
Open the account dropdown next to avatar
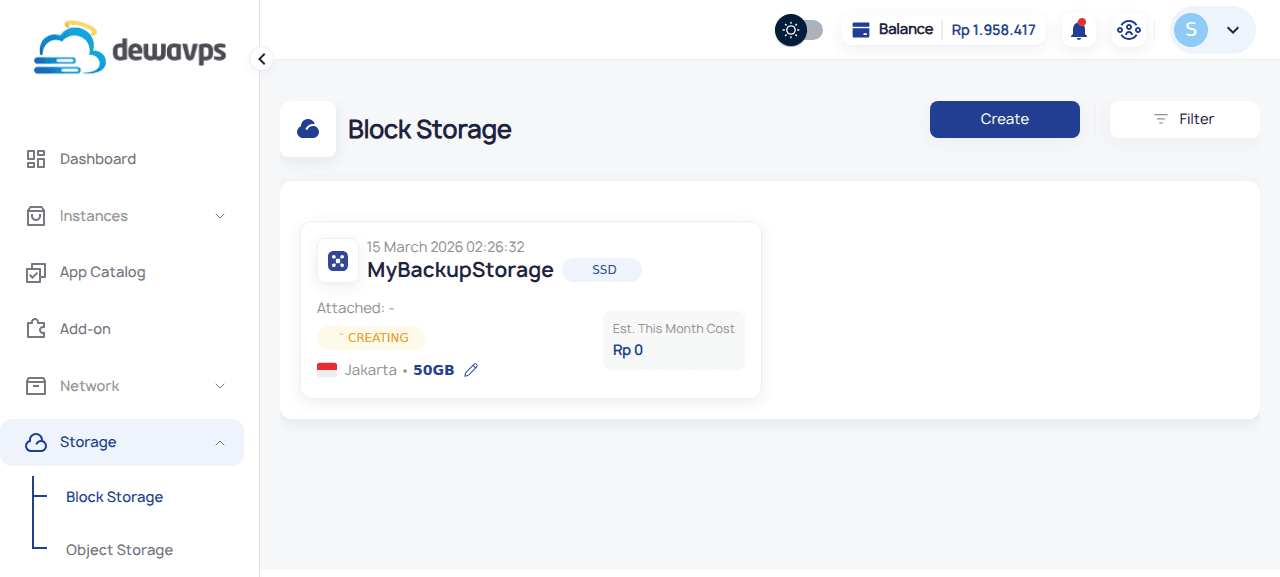pos(1233,30)
